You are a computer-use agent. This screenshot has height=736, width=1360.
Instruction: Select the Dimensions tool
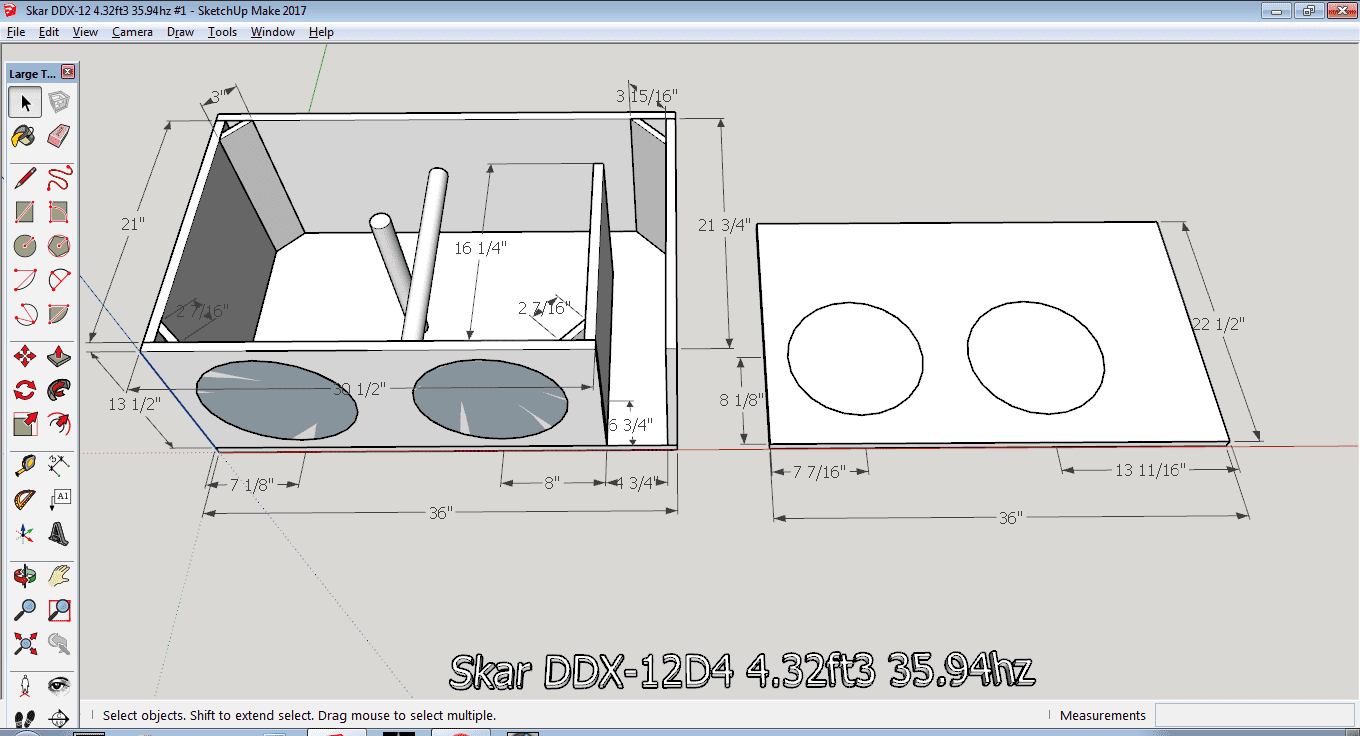coord(59,466)
